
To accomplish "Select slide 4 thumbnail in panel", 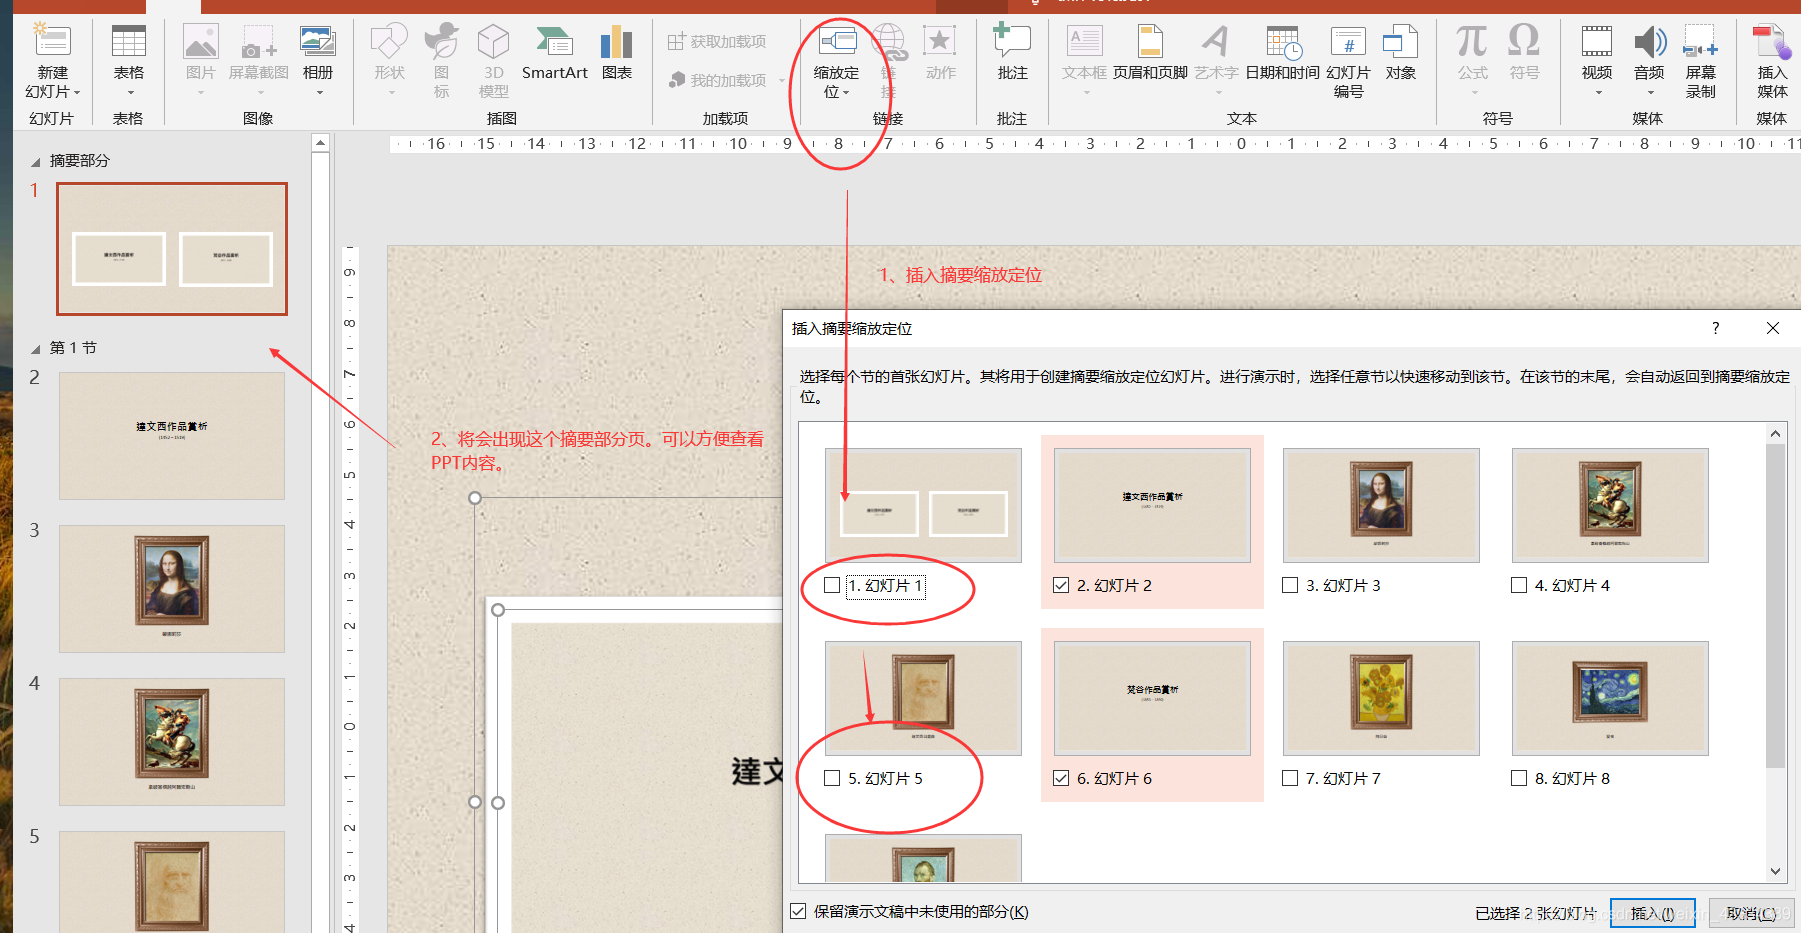I will [x=172, y=742].
